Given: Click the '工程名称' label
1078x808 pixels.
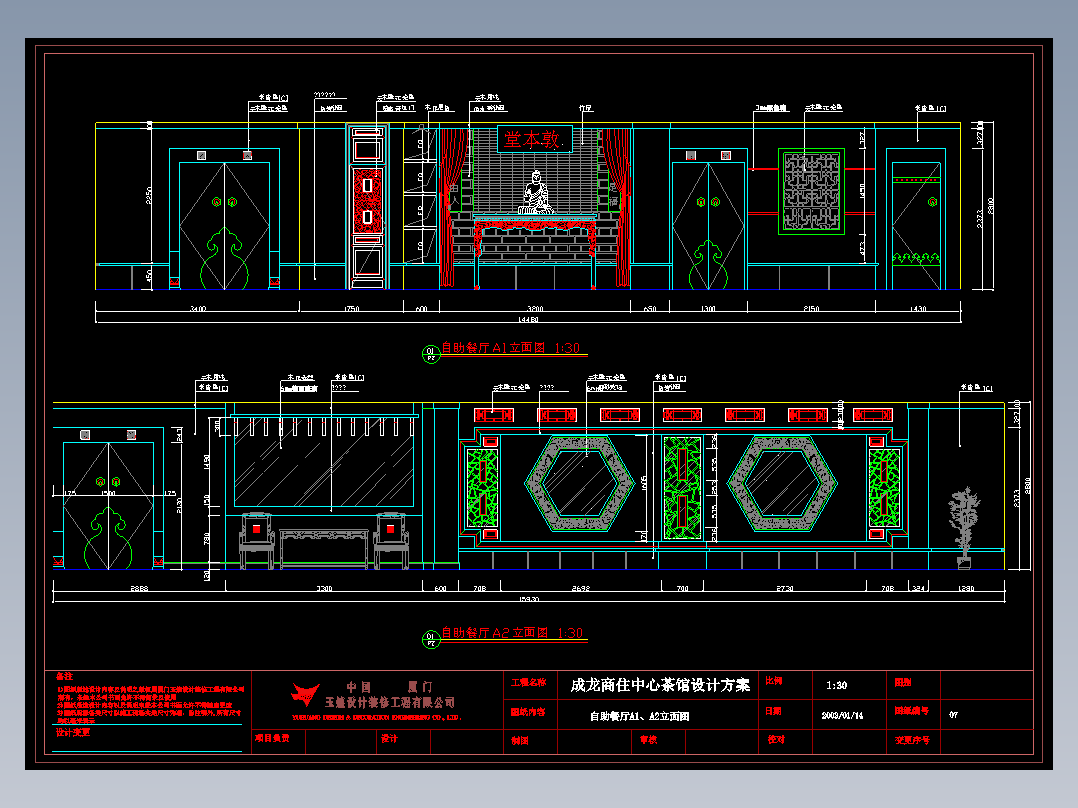Looking at the screenshot, I should point(528,682).
